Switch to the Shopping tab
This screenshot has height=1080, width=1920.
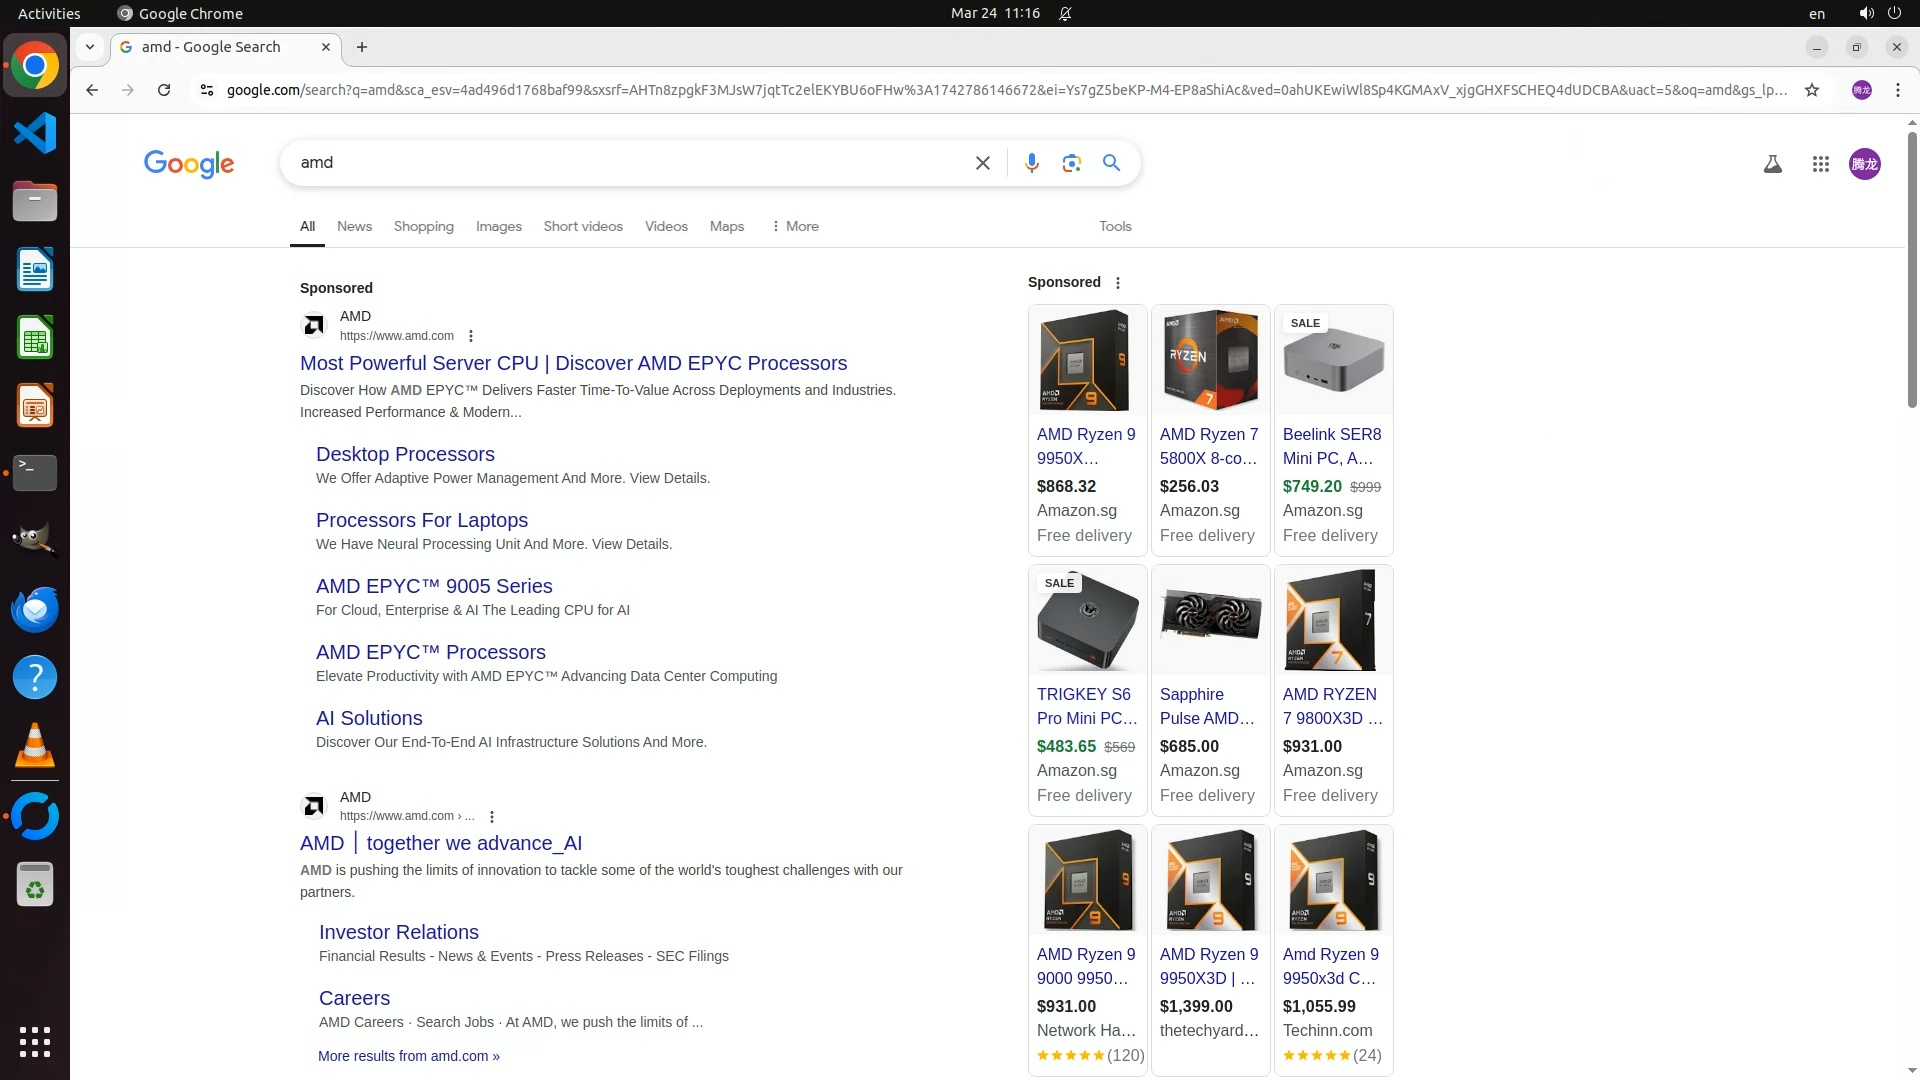(423, 227)
